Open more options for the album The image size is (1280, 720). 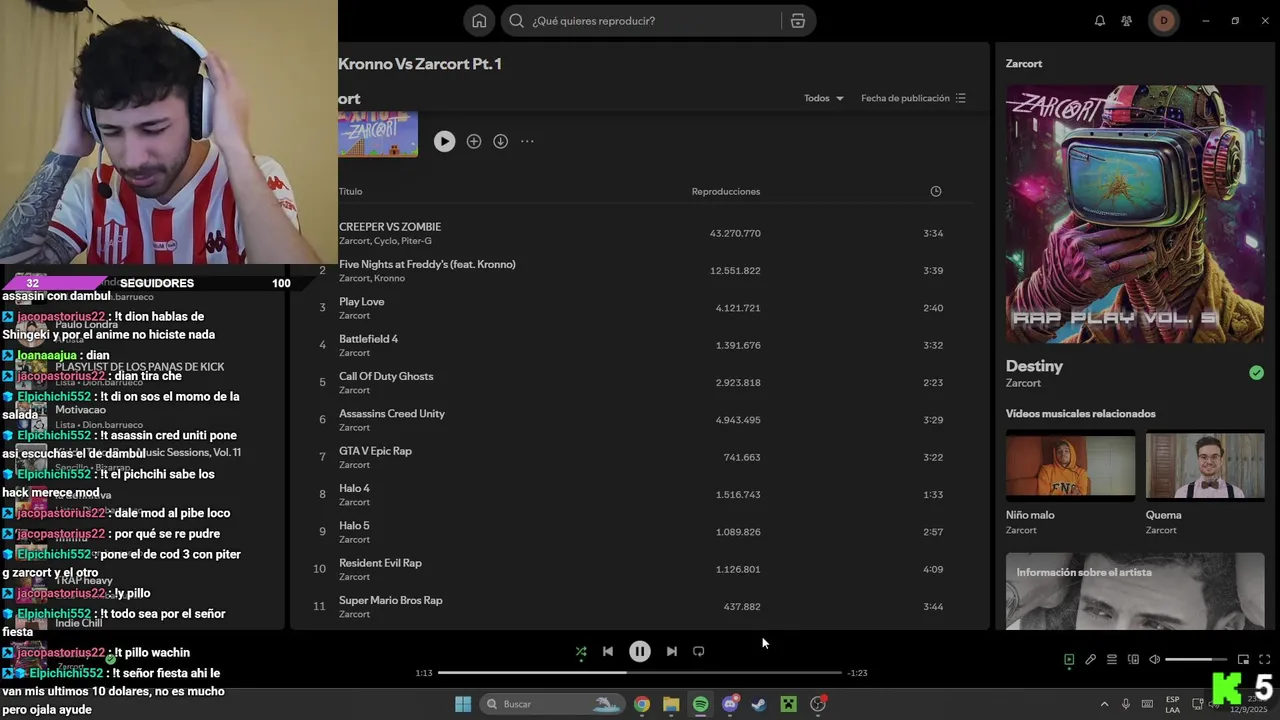pyautogui.click(x=527, y=142)
